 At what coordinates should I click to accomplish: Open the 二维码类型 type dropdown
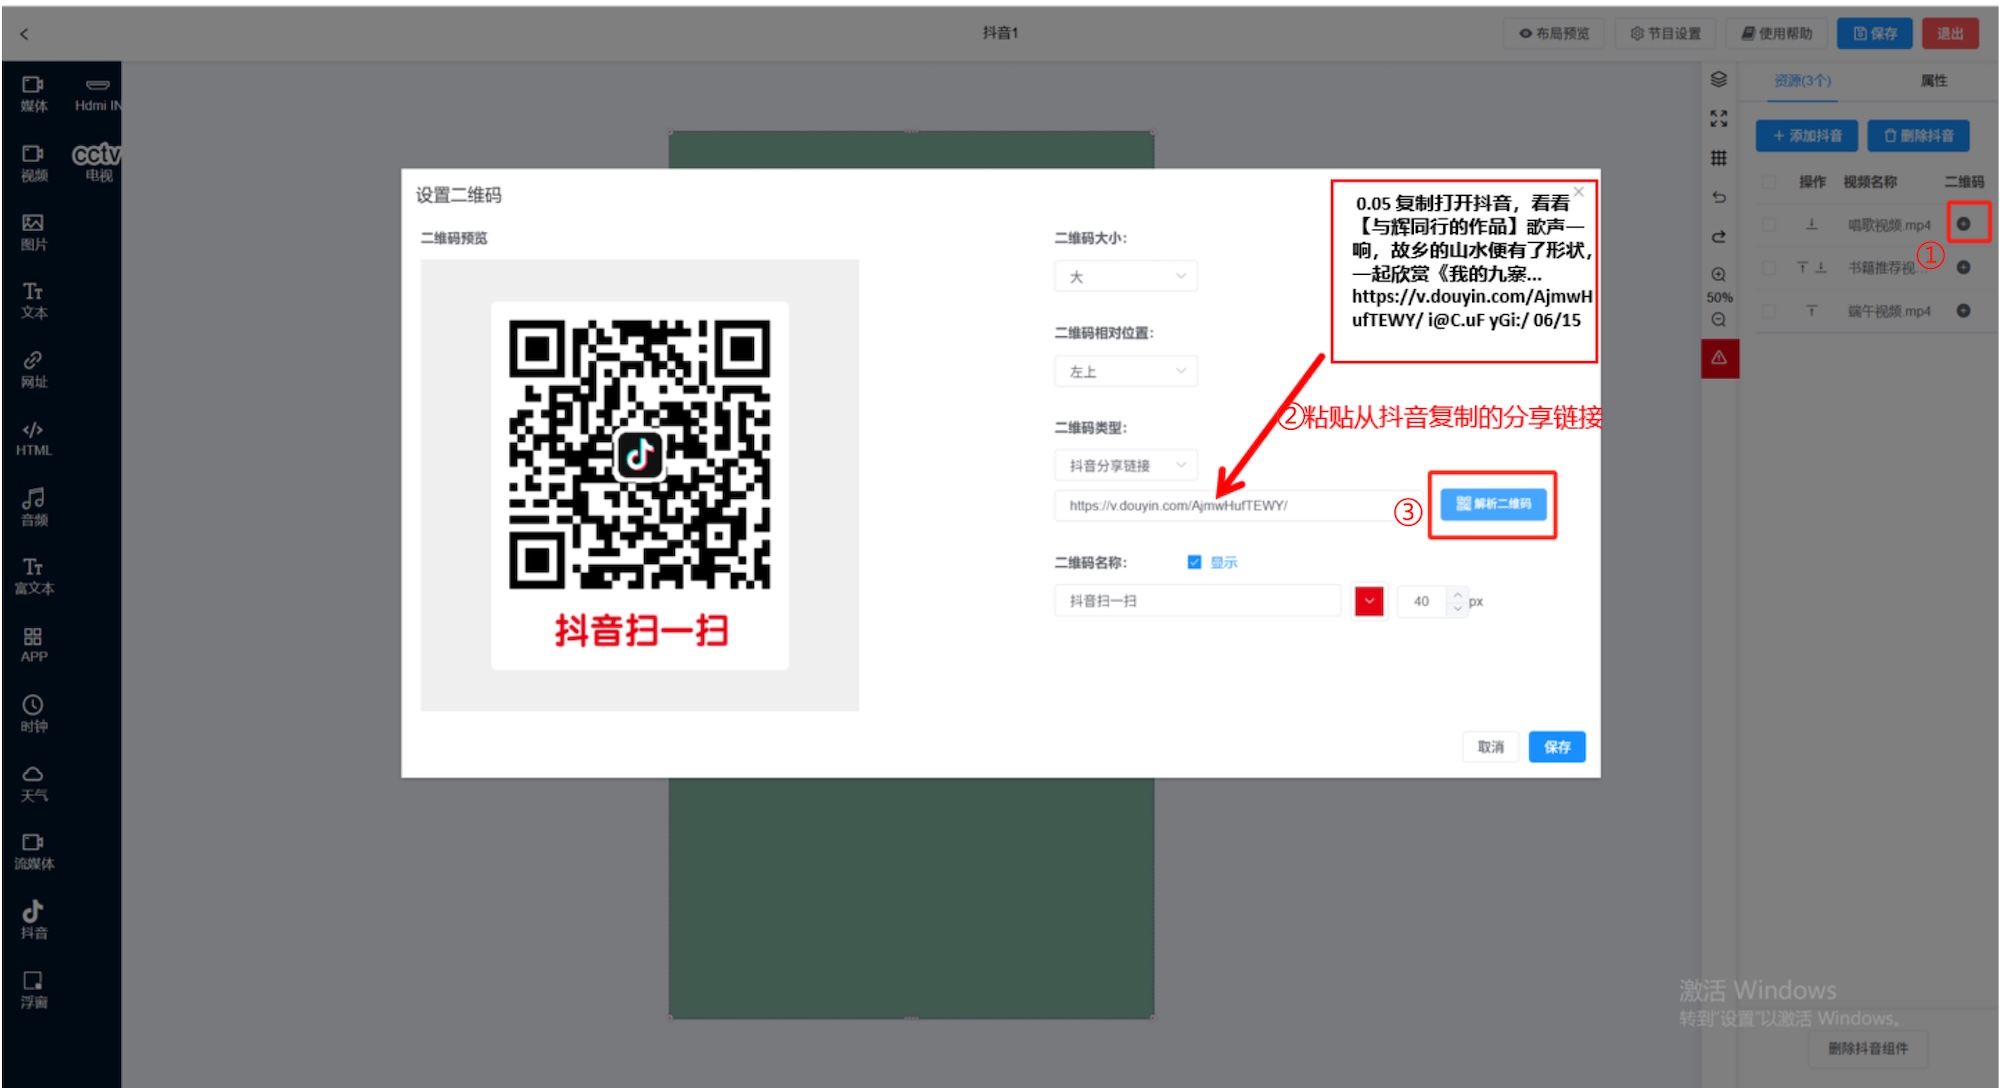pyautogui.click(x=1126, y=465)
